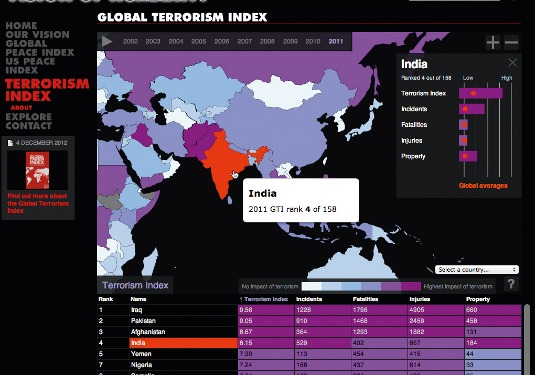Select year 2004 on timeline
The image size is (535, 375).
click(x=176, y=41)
